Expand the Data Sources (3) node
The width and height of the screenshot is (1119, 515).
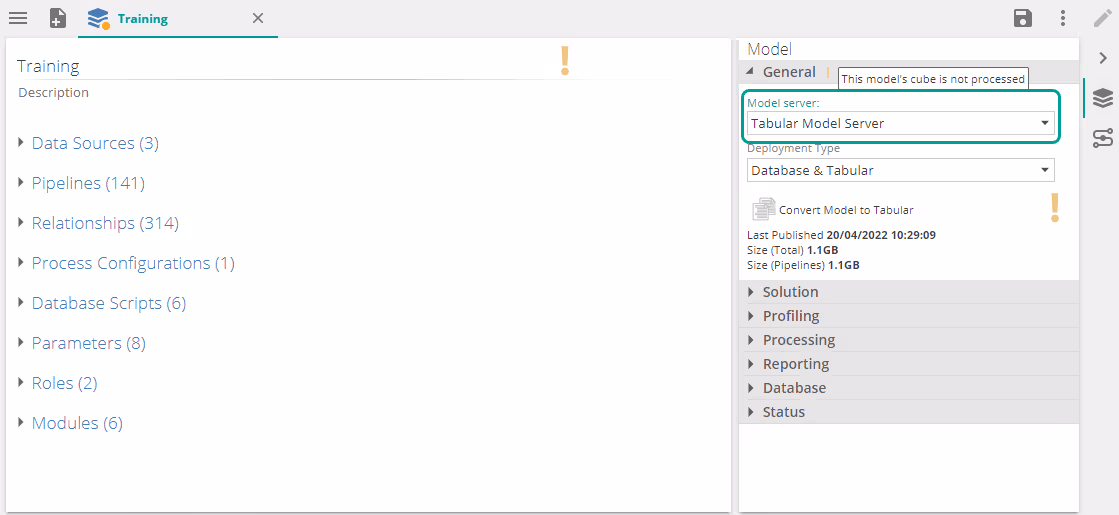click(22, 143)
